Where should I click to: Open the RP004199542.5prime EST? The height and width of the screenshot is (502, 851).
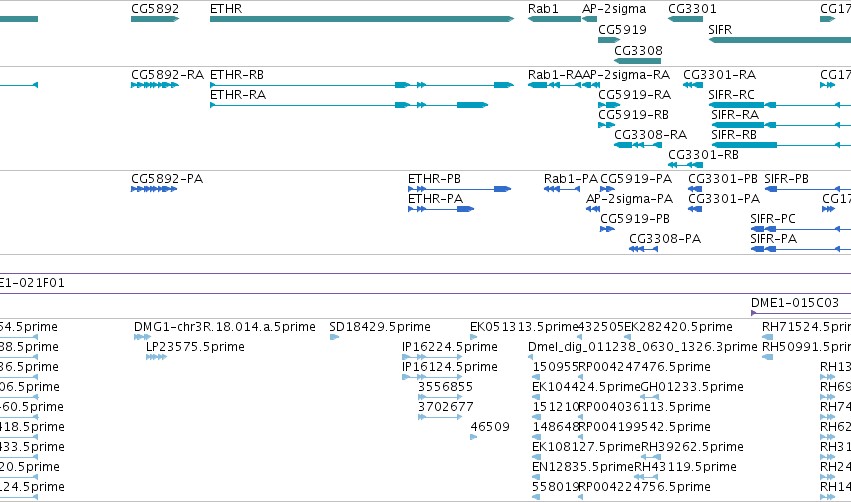click(x=580, y=437)
